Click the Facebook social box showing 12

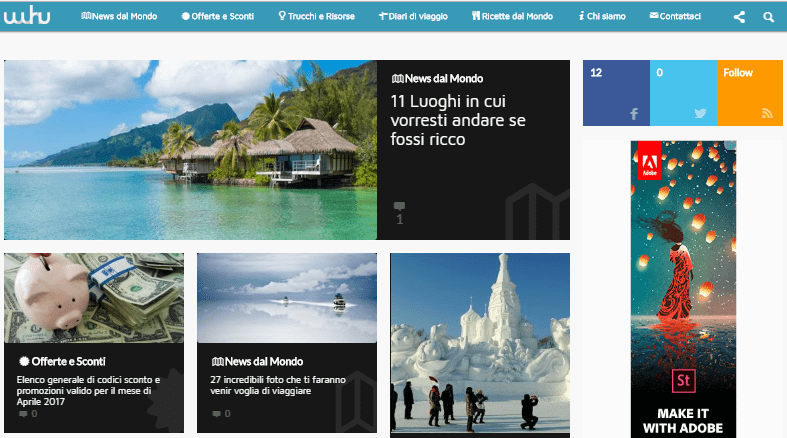(616, 93)
